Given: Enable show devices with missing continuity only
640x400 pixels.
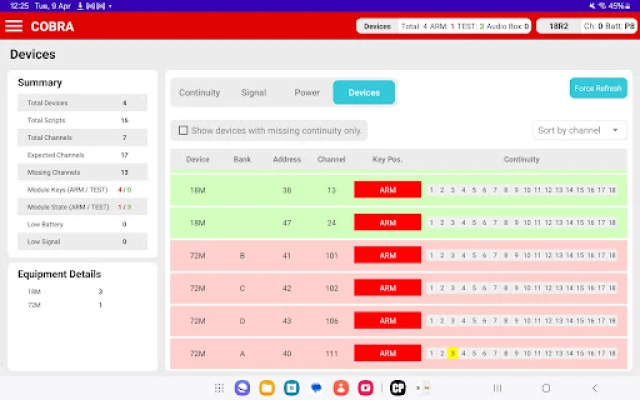Looking at the screenshot, I should tap(183, 130).
